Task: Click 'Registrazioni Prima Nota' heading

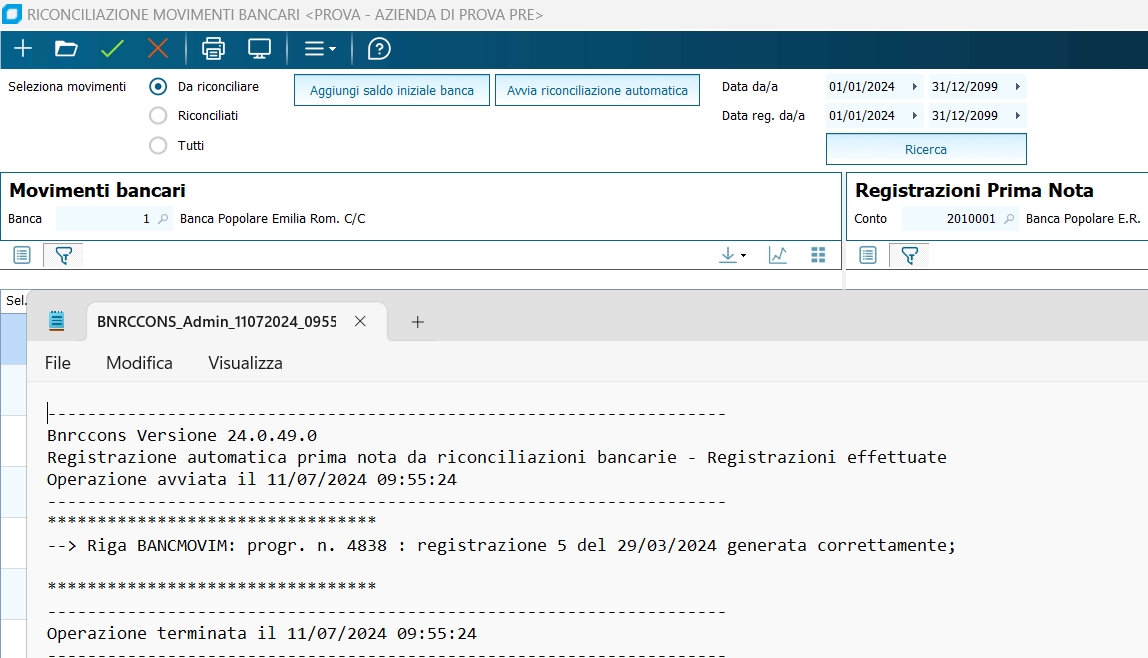Action: click(x=974, y=190)
